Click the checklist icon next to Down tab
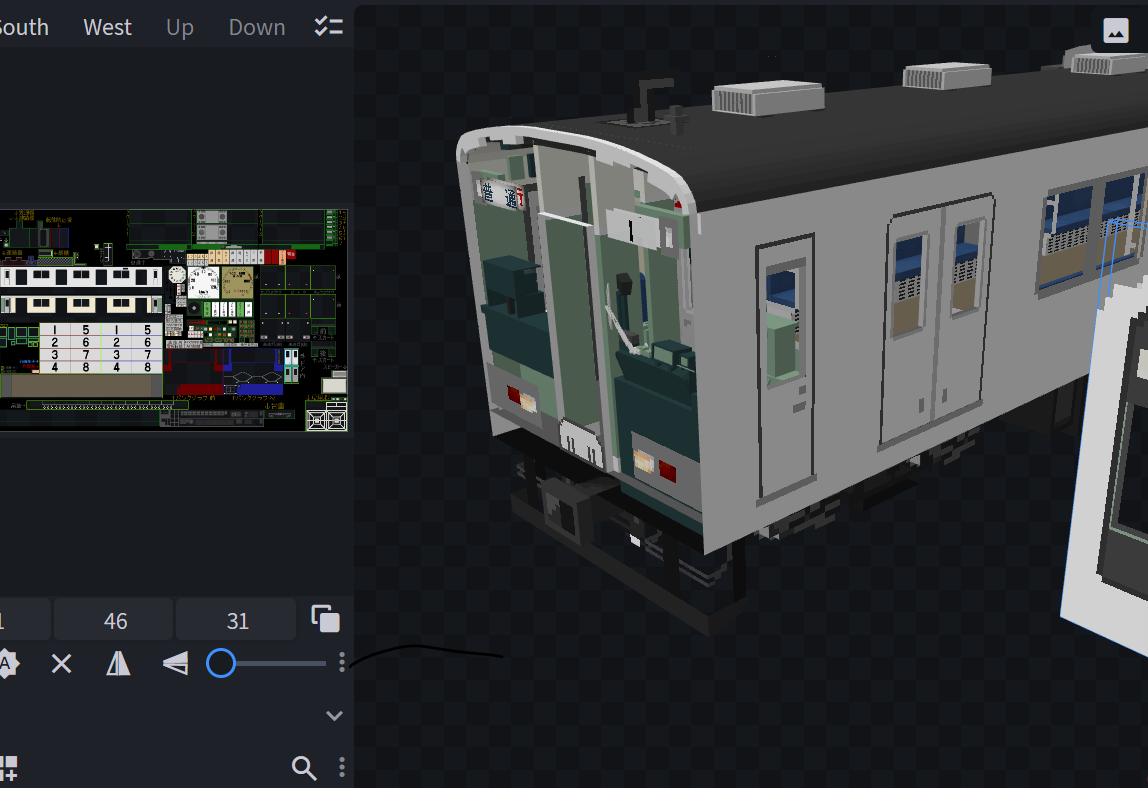 [328, 26]
